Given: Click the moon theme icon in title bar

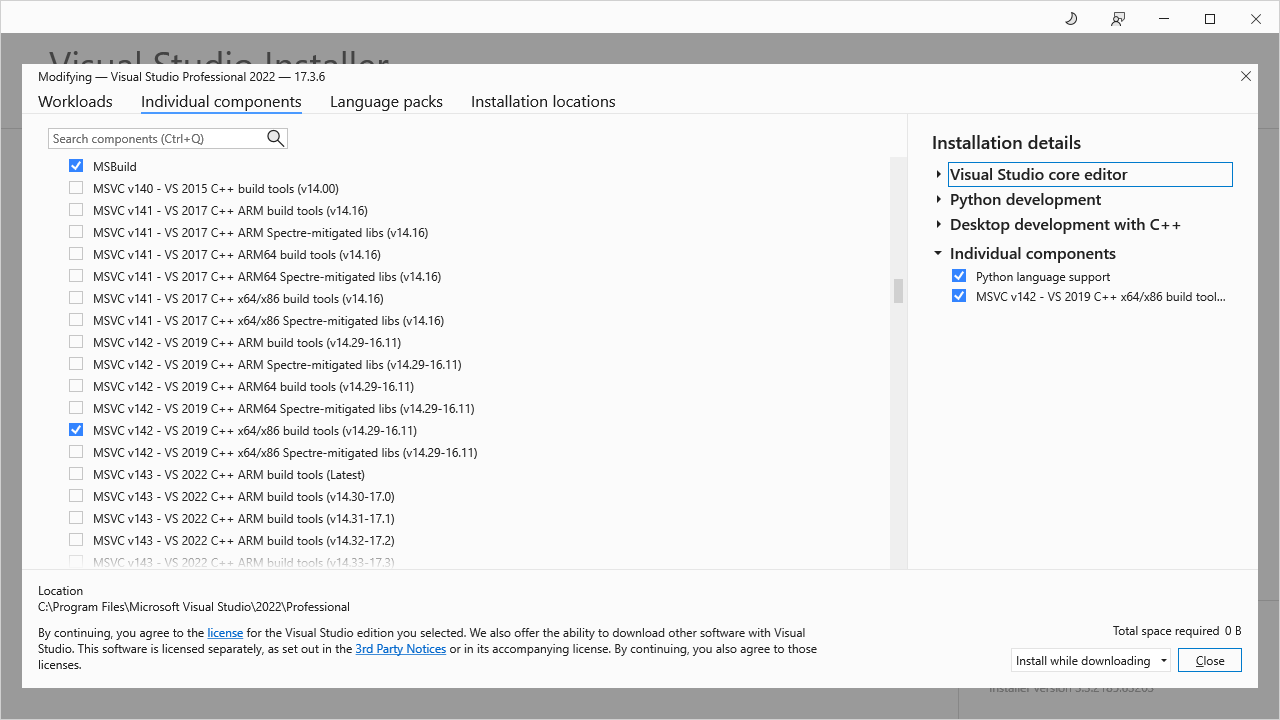Looking at the screenshot, I should click(x=1071, y=18).
